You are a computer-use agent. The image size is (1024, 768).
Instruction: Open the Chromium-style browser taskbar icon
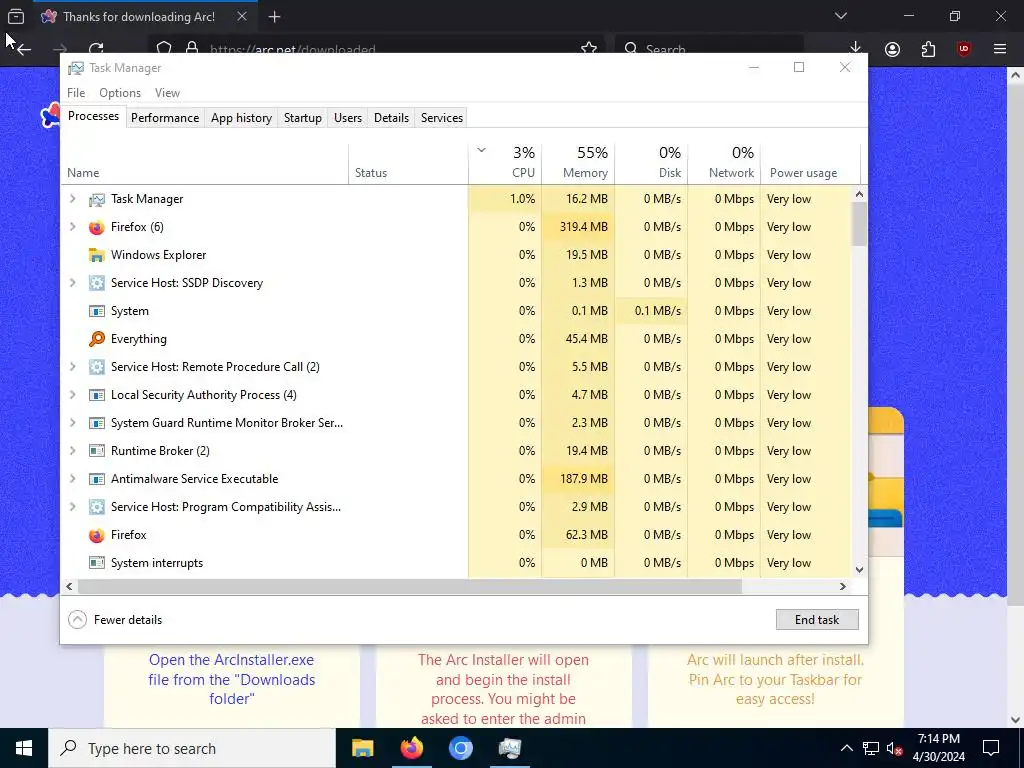(x=460, y=748)
